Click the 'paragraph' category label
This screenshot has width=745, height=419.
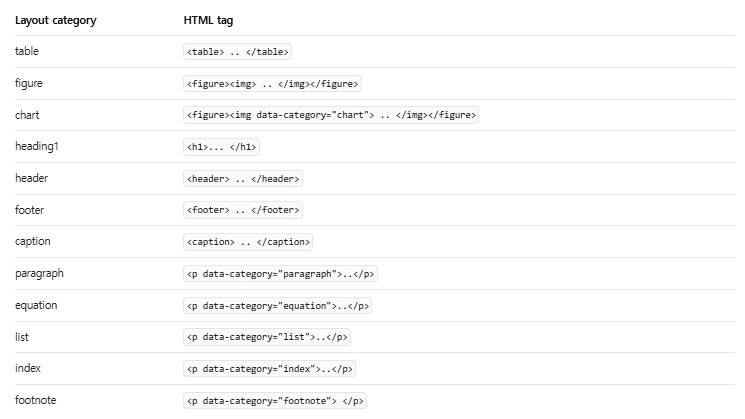[39, 274]
